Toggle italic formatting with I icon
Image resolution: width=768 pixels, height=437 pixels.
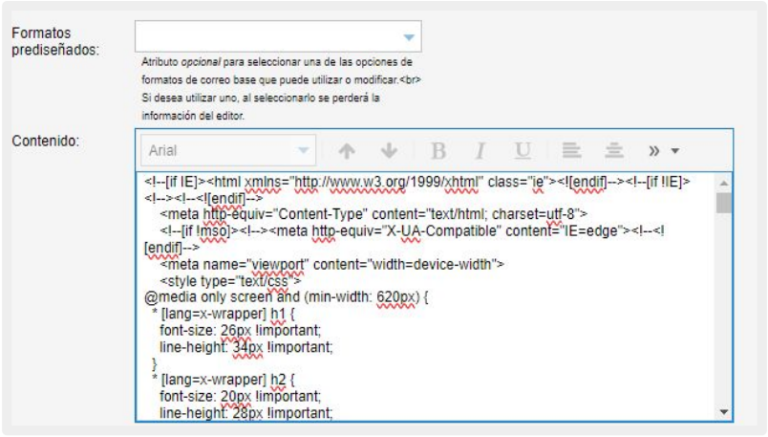[480, 150]
